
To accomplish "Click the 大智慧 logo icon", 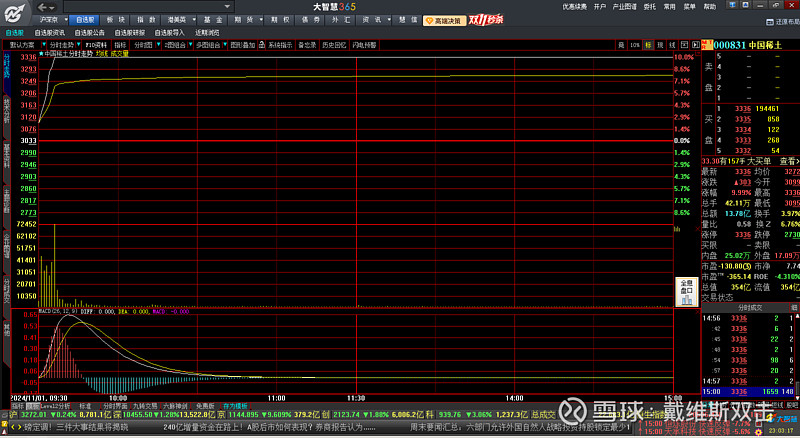I will 14,13.
